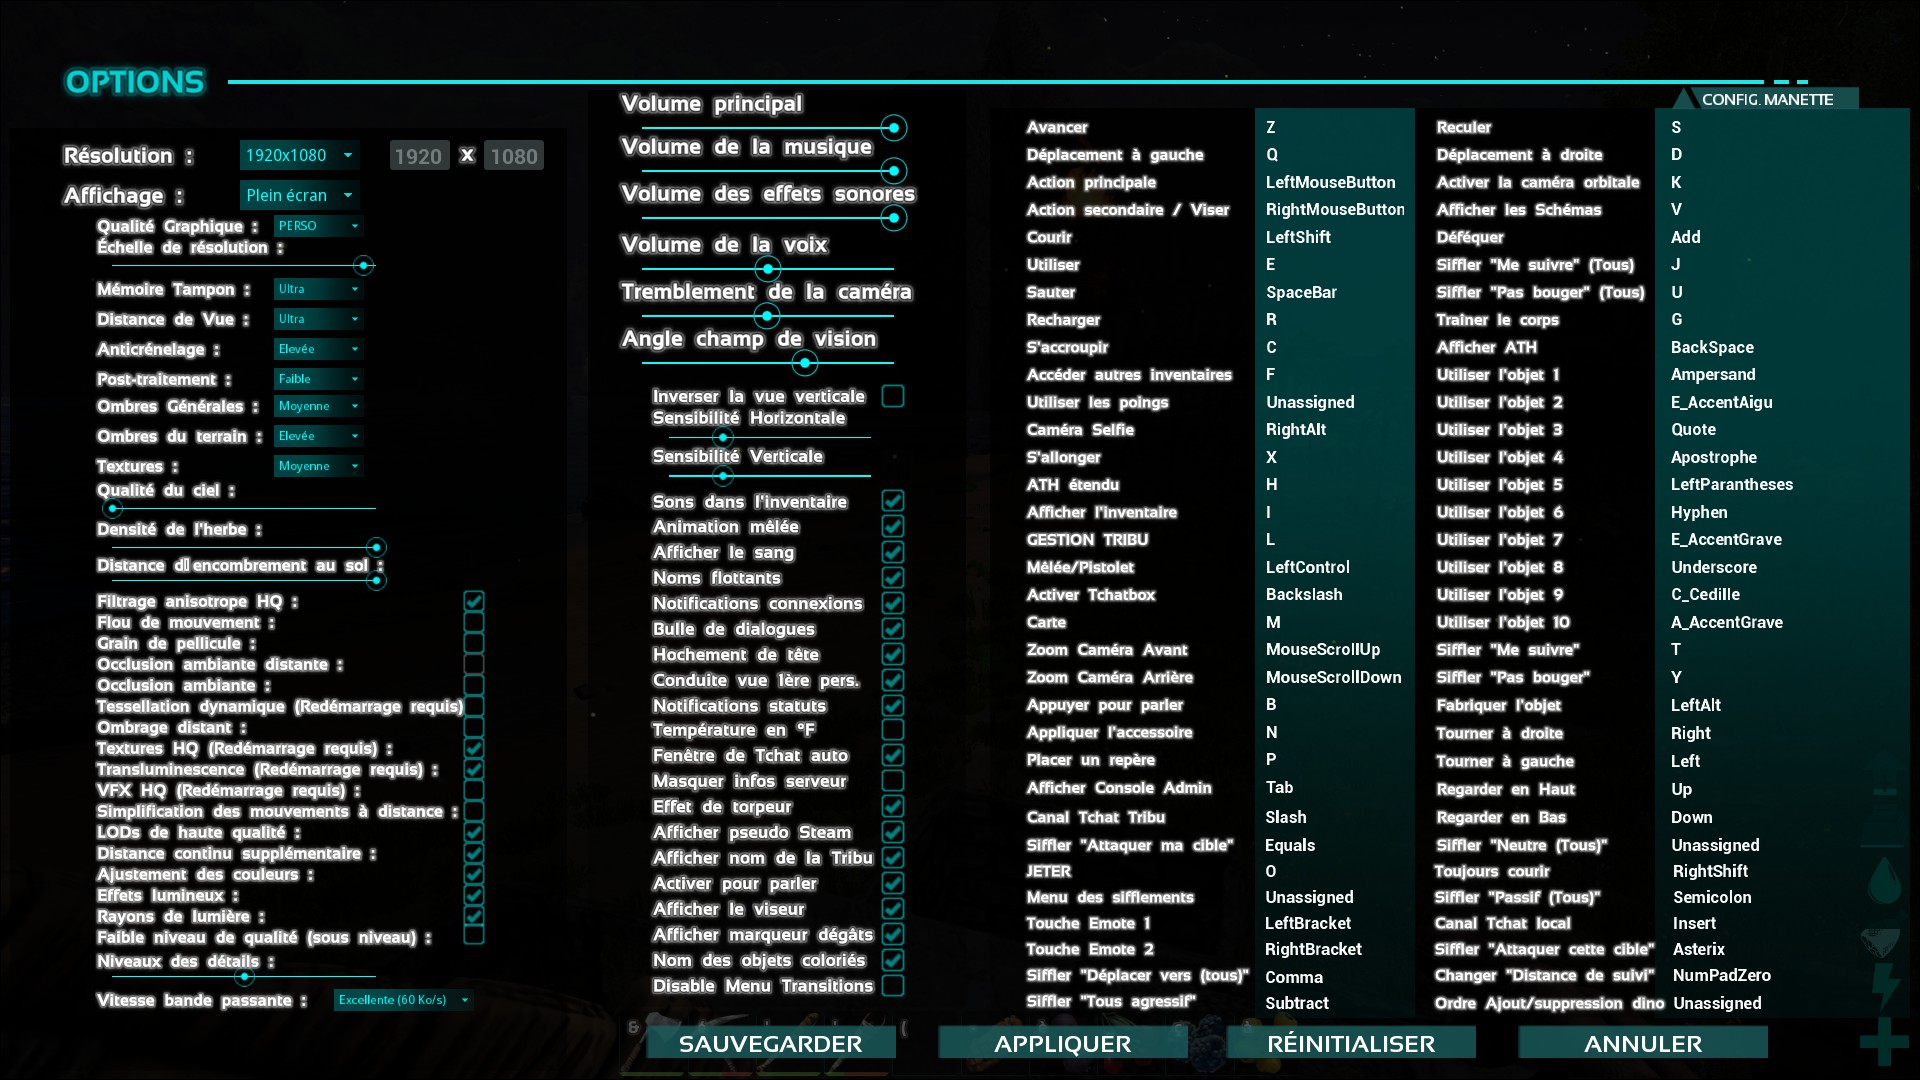Toggle Textures HQ checkbox

click(x=474, y=748)
